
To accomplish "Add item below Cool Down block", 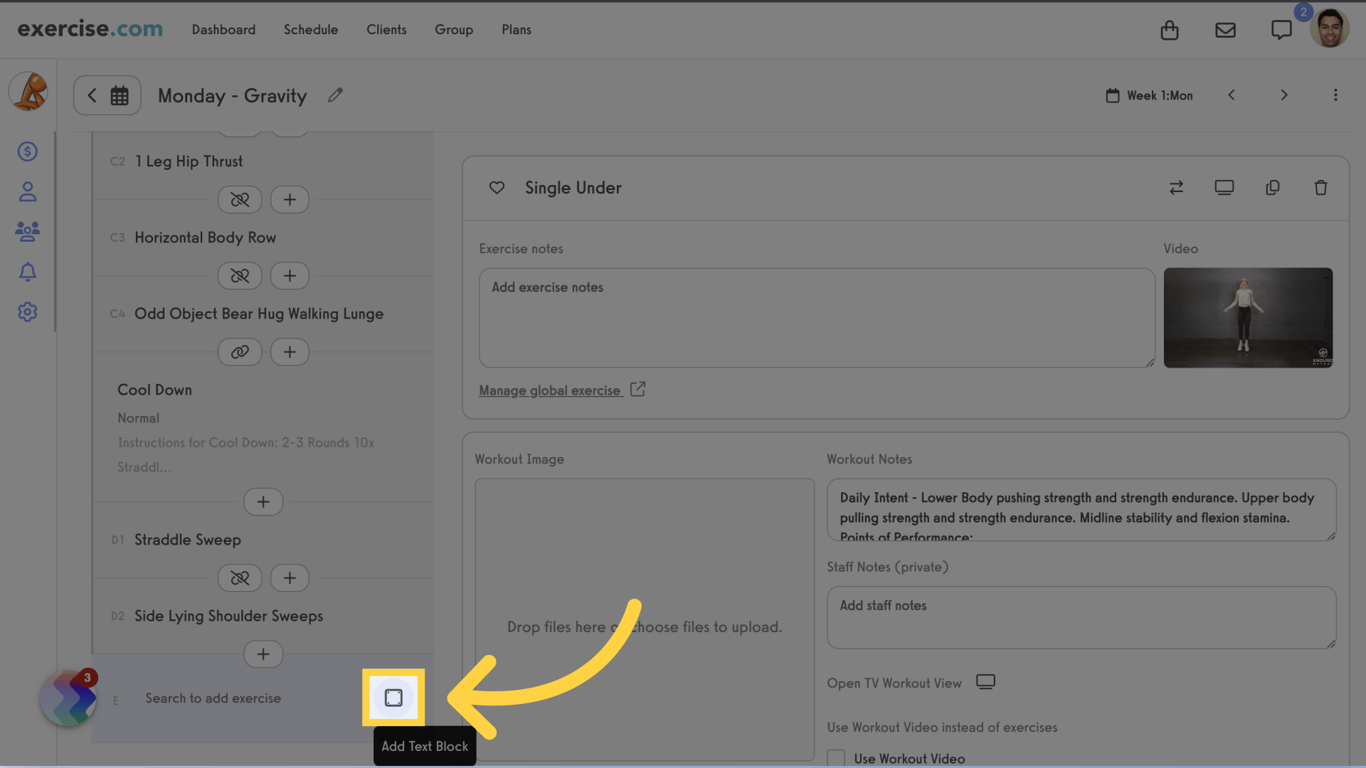I will click(263, 502).
